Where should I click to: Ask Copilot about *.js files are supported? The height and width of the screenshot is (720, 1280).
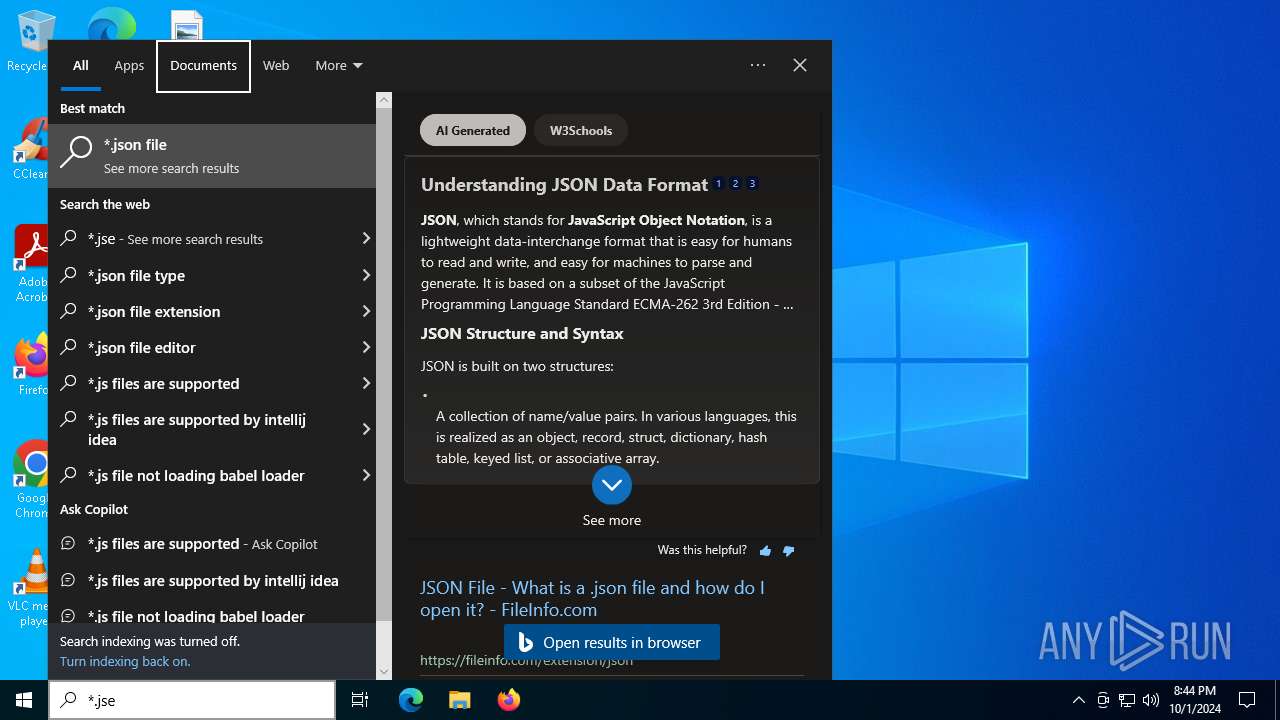click(212, 544)
